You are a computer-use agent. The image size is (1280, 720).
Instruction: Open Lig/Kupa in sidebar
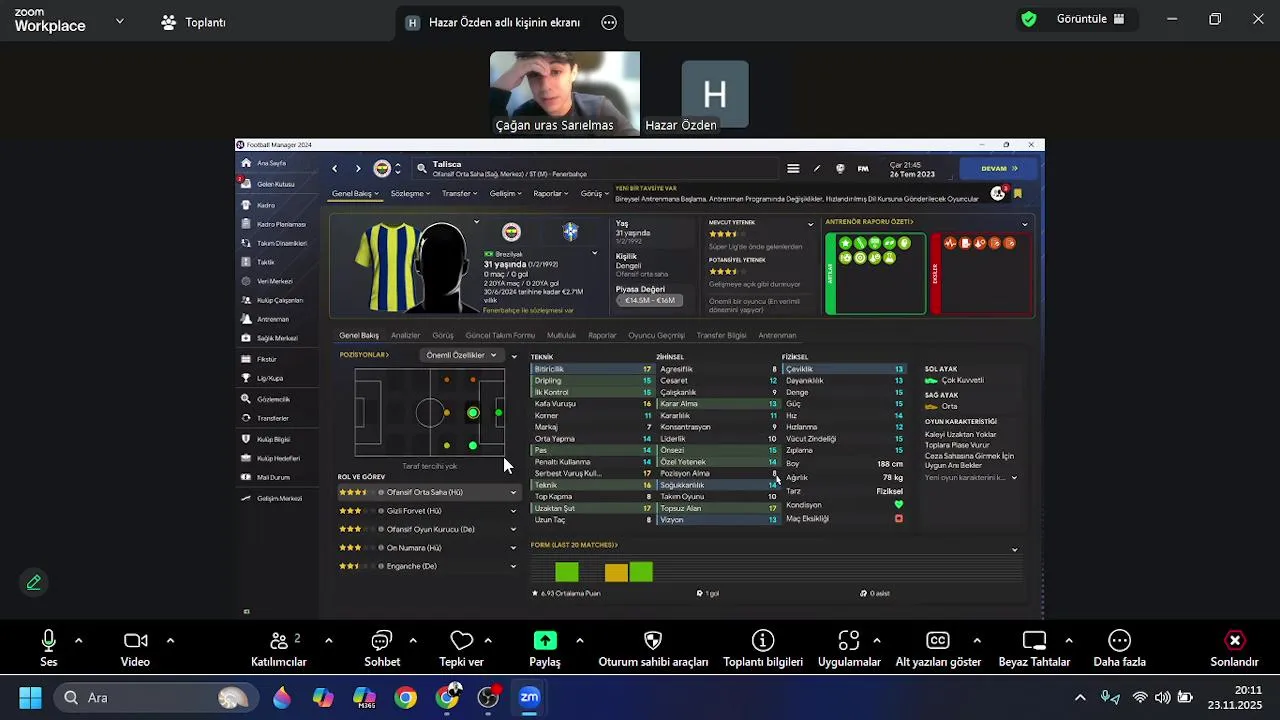[x=263, y=378]
